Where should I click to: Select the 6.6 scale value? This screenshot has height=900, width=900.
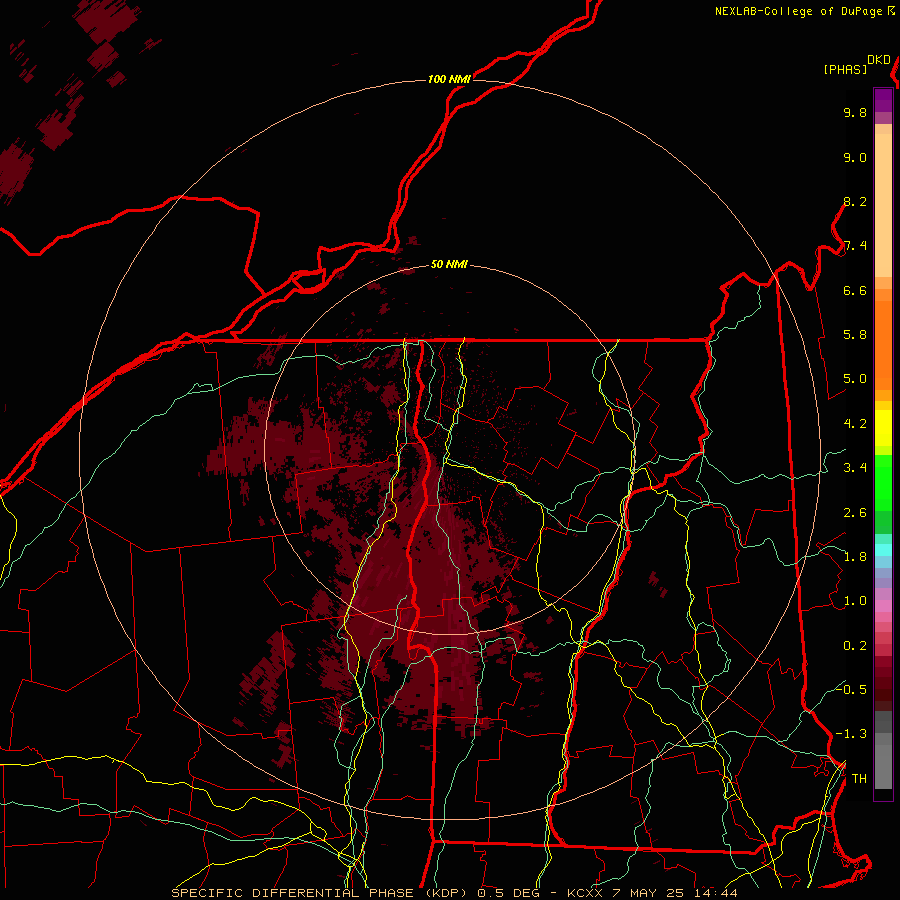click(855, 290)
